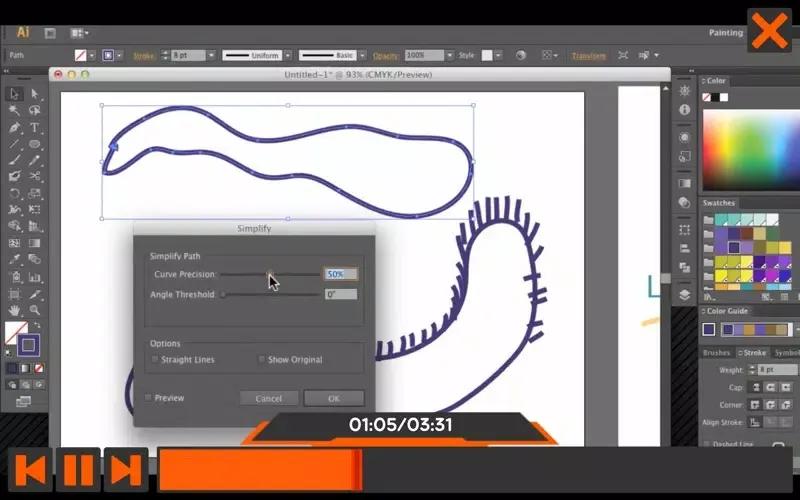Open the Painting workspace switcher

point(726,33)
